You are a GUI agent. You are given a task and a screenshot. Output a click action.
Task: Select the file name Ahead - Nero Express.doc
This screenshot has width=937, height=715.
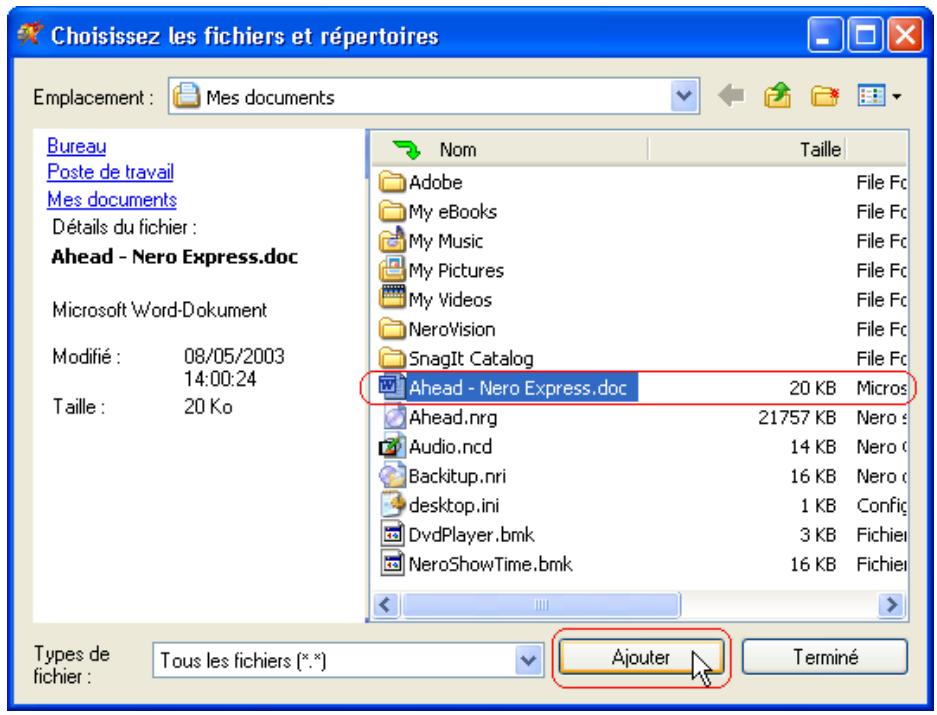[518, 388]
